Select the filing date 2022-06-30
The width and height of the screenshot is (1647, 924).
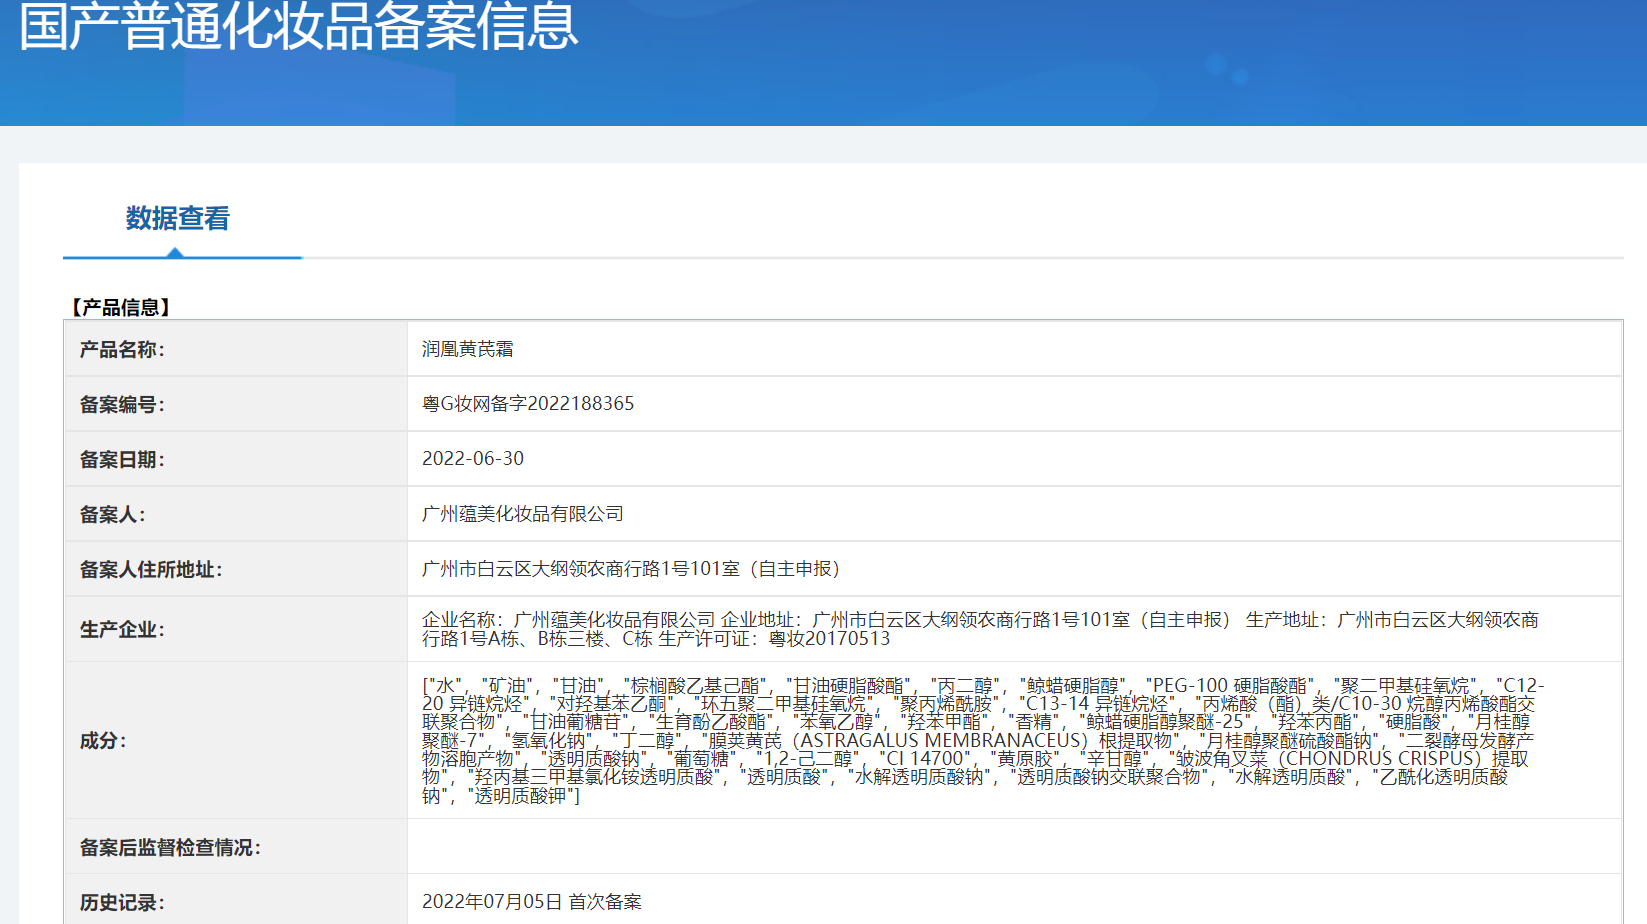pyautogui.click(x=473, y=459)
